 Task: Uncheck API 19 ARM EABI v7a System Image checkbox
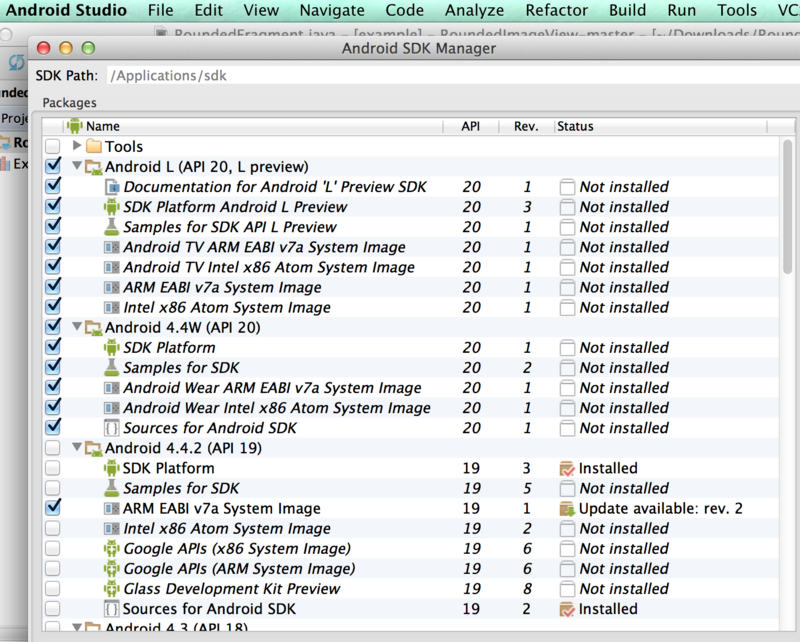(x=53, y=507)
